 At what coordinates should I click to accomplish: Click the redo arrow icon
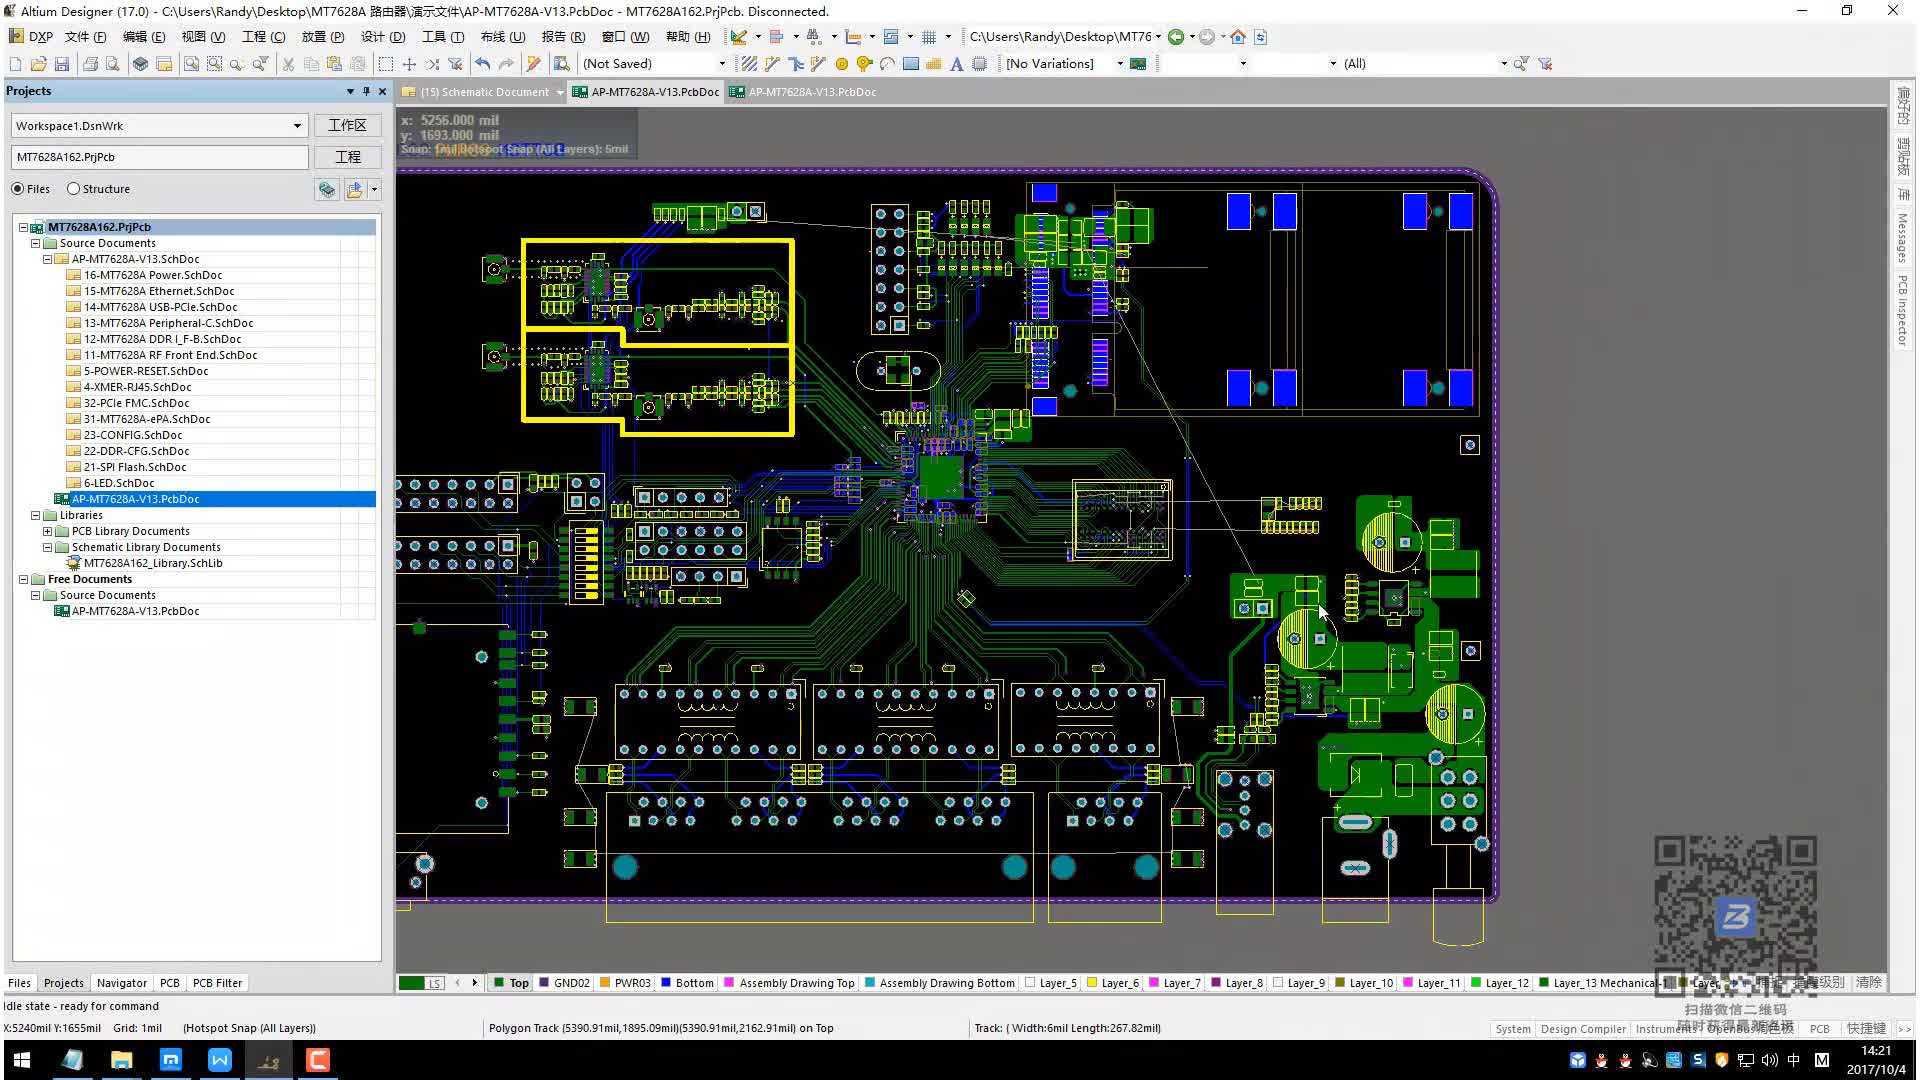tap(506, 64)
